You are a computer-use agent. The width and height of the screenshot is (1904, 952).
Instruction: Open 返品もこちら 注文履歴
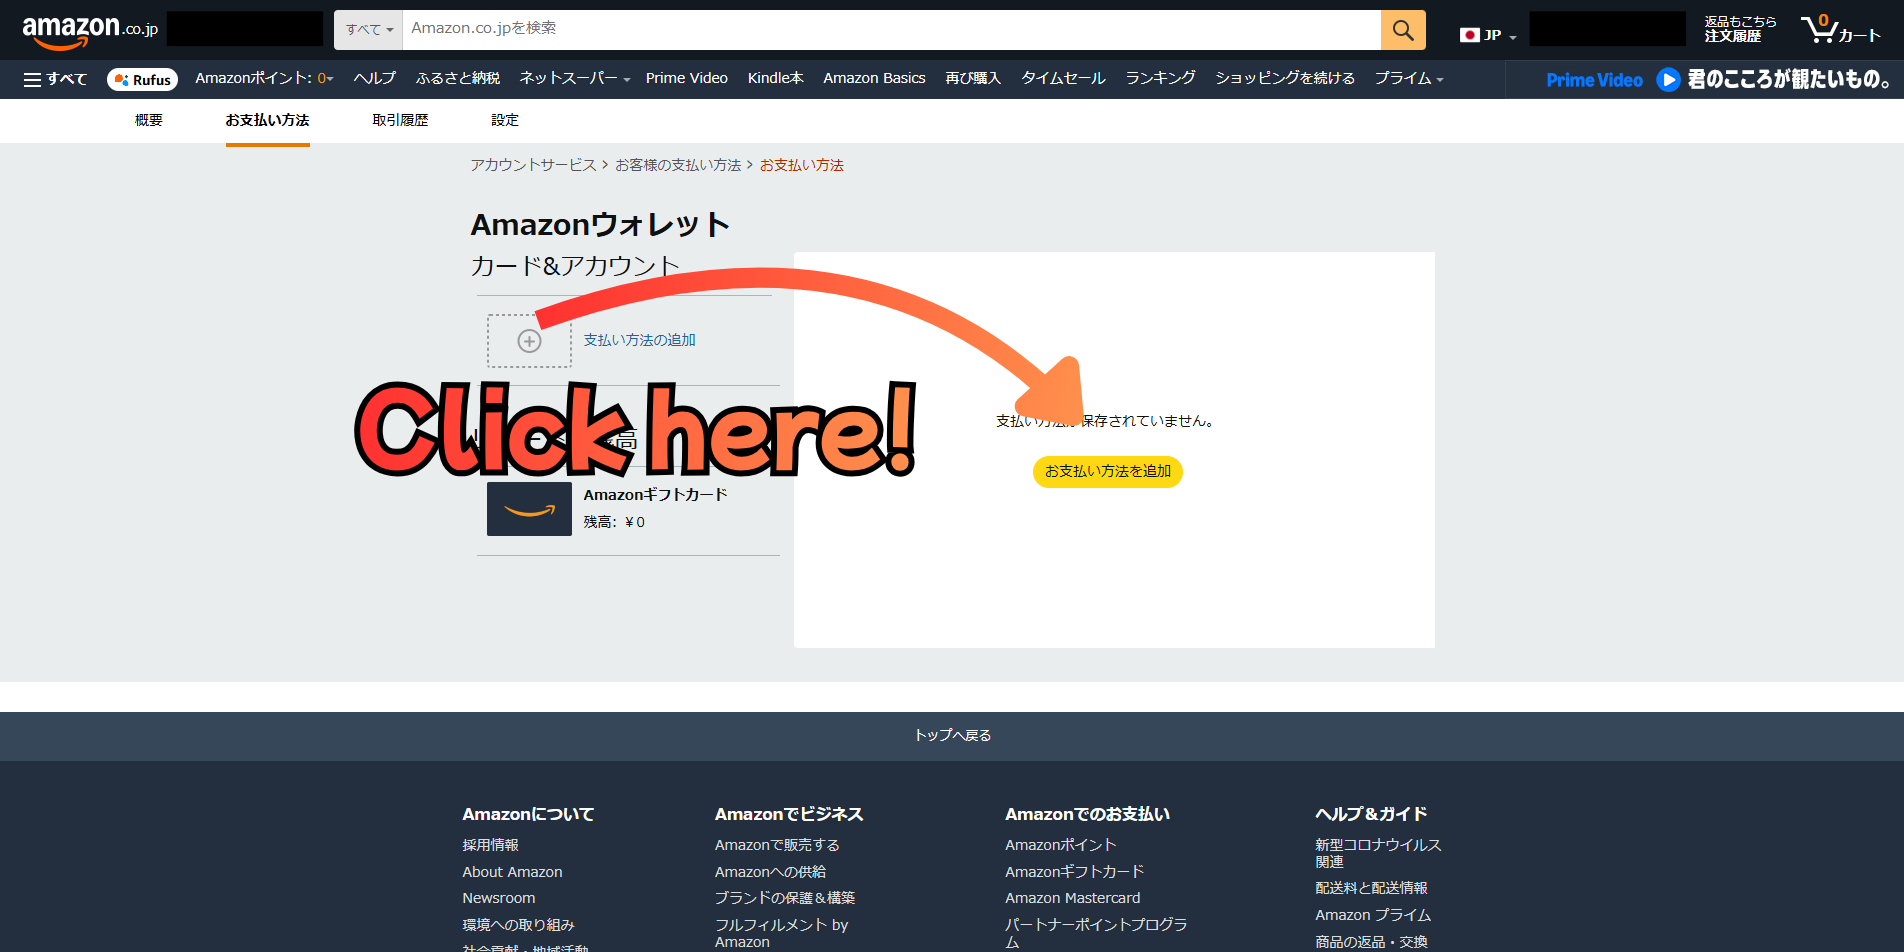1740,29
